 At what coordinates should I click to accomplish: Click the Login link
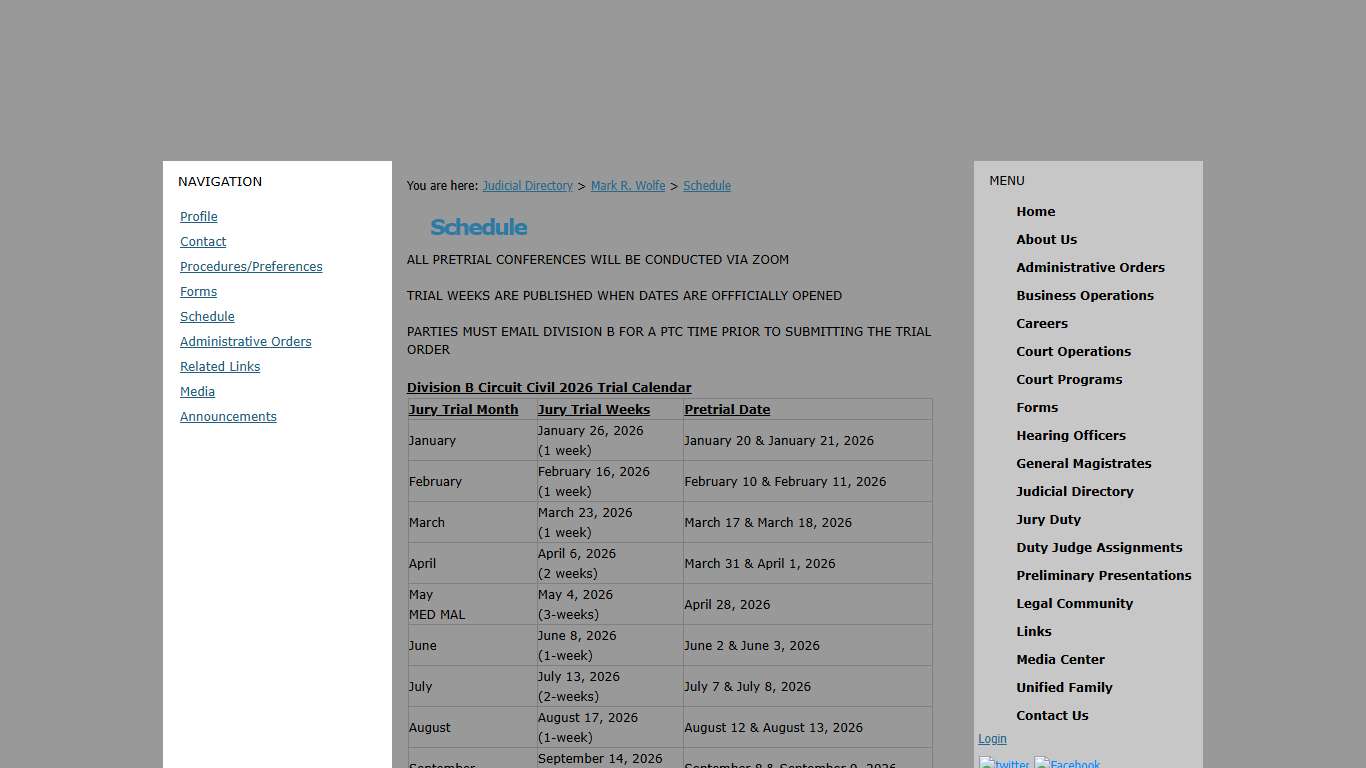pos(992,738)
